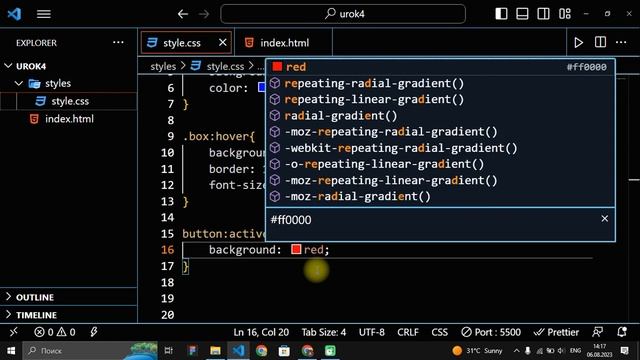Image resolution: width=640 pixels, height=360 pixels.
Task: Go forward with the right arrow
Action: coord(204,14)
